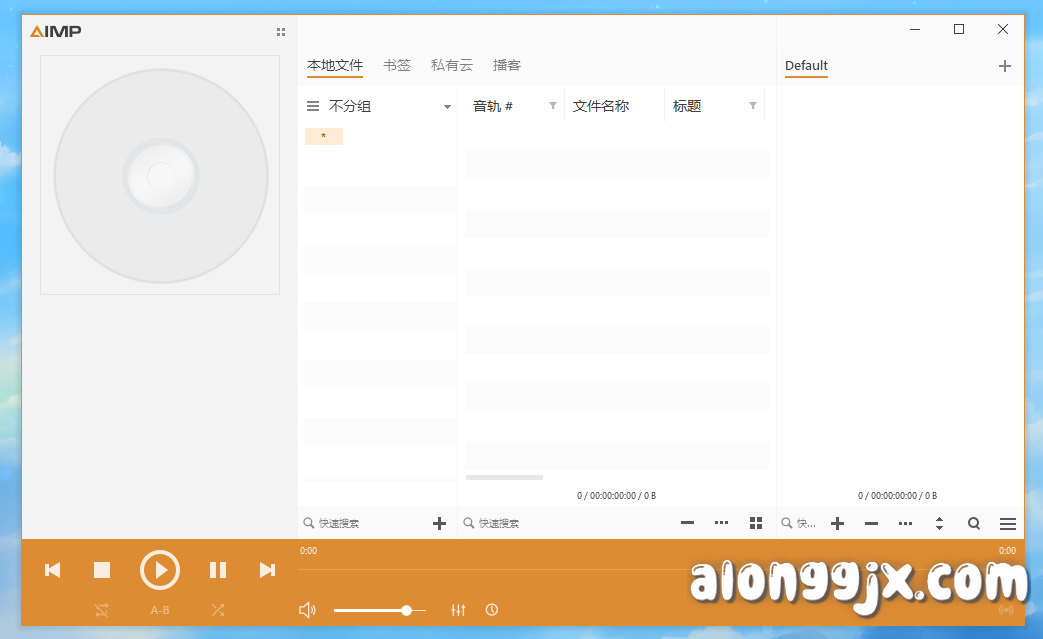Switch queue to grid view icon
The height and width of the screenshot is (639, 1043).
point(755,523)
